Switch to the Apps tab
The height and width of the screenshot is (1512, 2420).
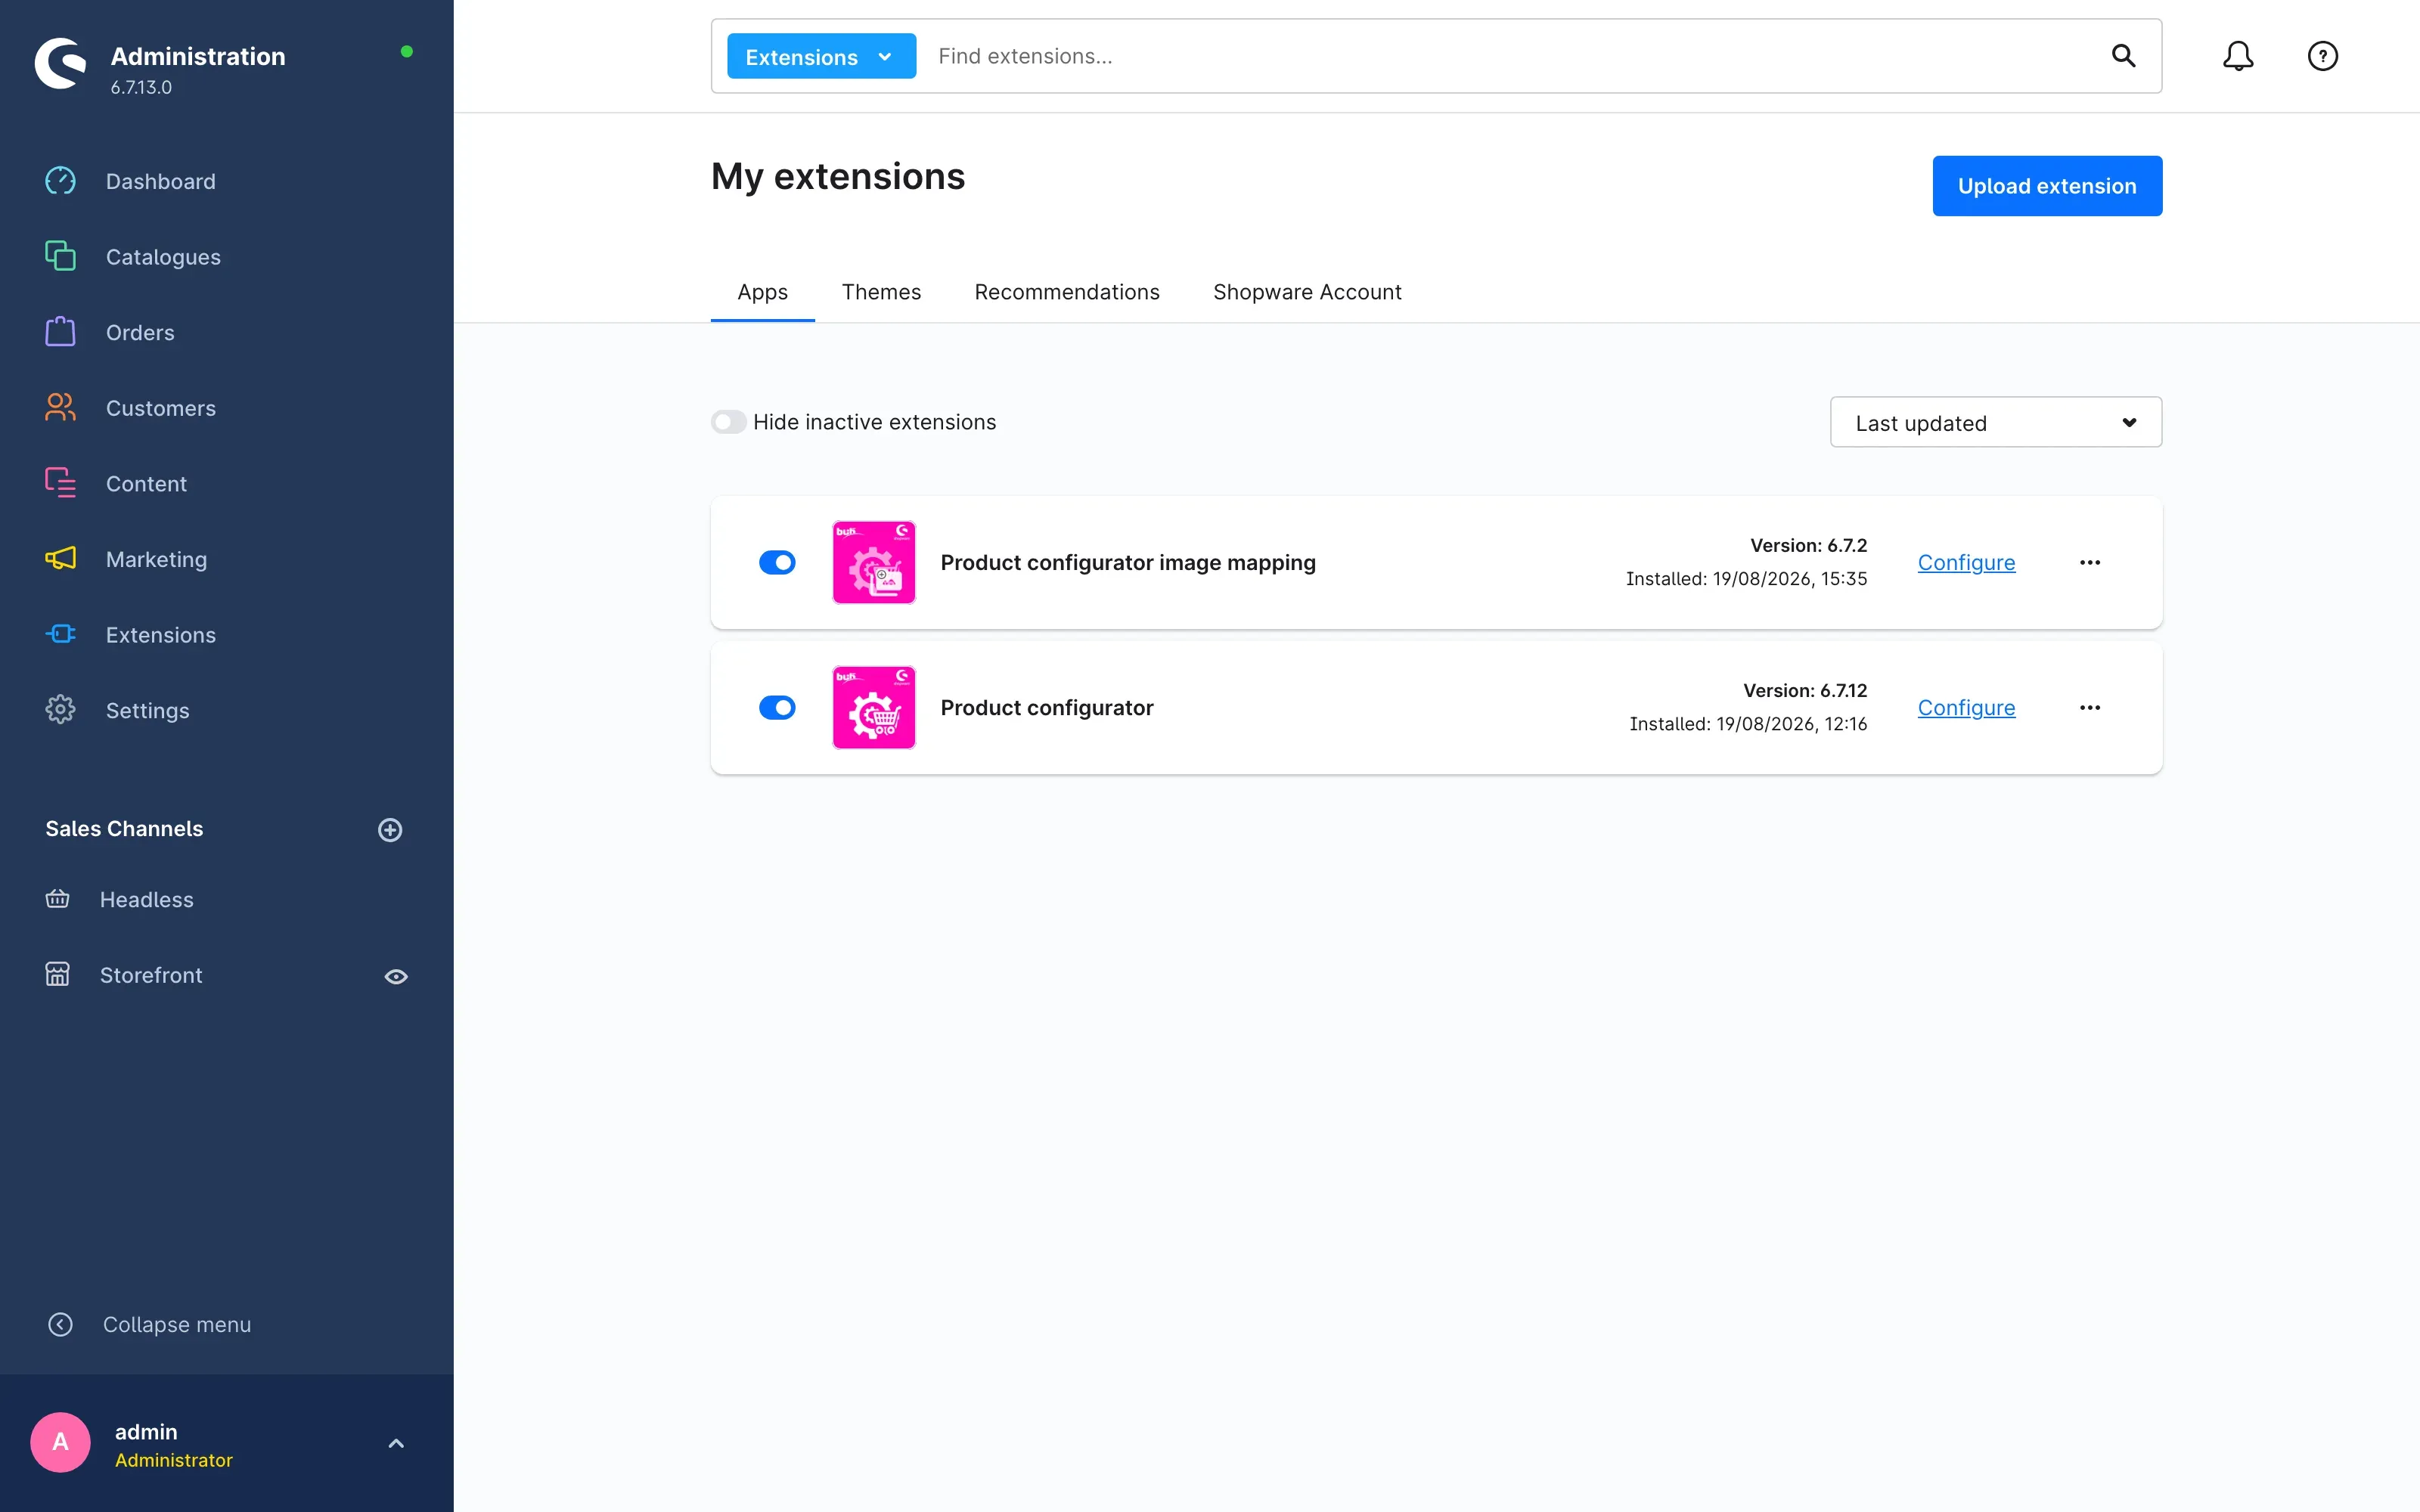pos(762,292)
